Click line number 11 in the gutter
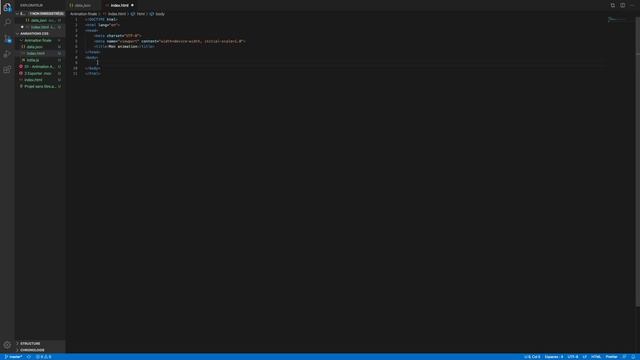This screenshot has height=360, width=640. pyautogui.click(x=76, y=73)
